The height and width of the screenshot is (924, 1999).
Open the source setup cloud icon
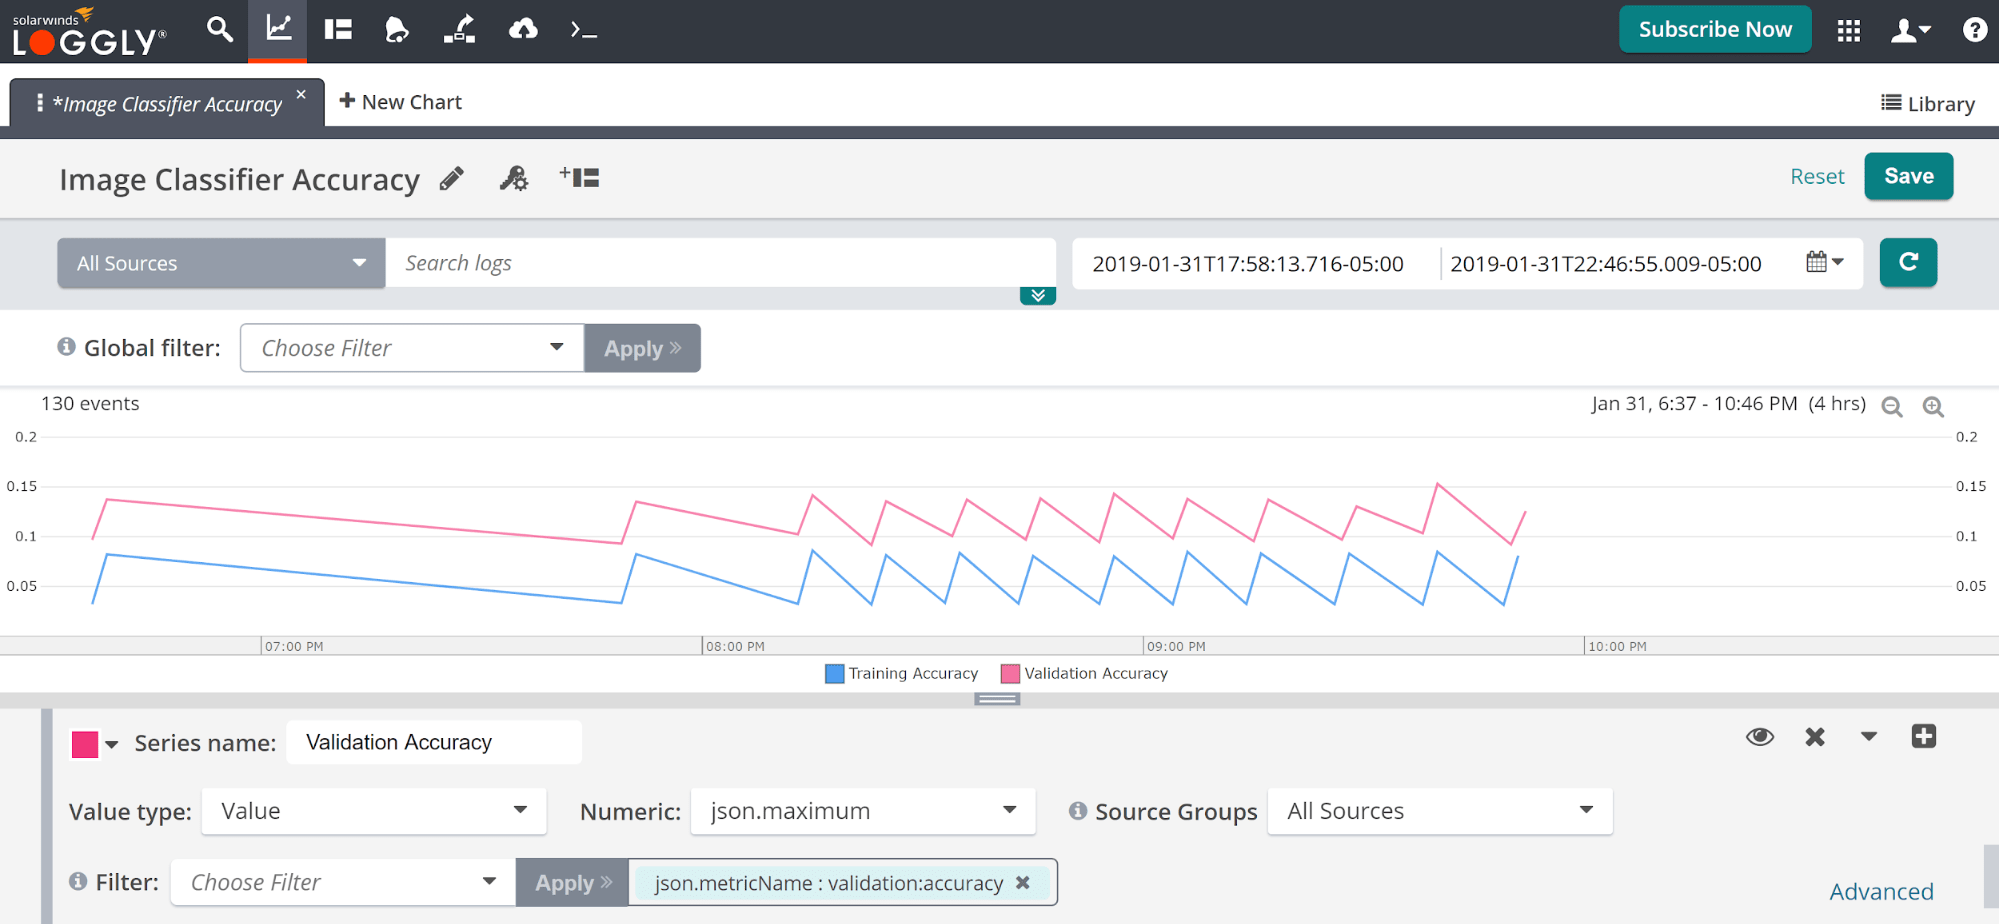click(x=522, y=30)
